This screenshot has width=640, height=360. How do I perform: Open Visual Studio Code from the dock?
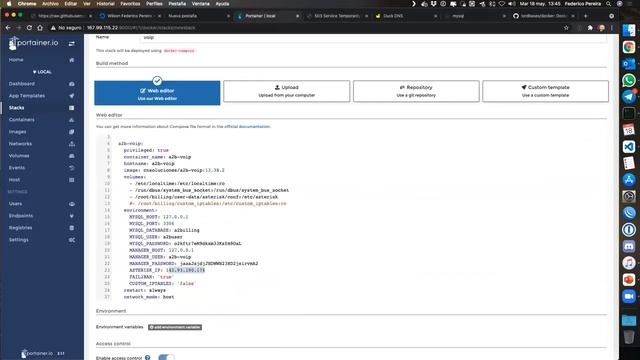pos(629,147)
